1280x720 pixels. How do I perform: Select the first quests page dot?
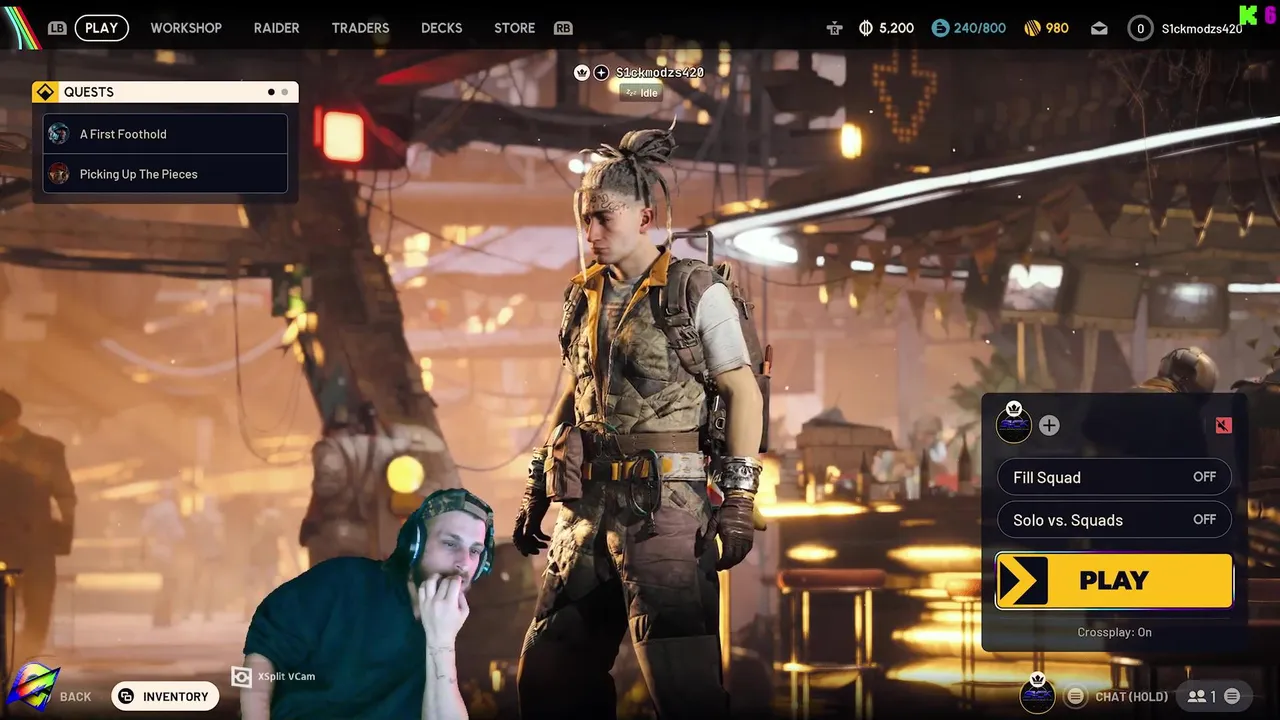click(271, 92)
